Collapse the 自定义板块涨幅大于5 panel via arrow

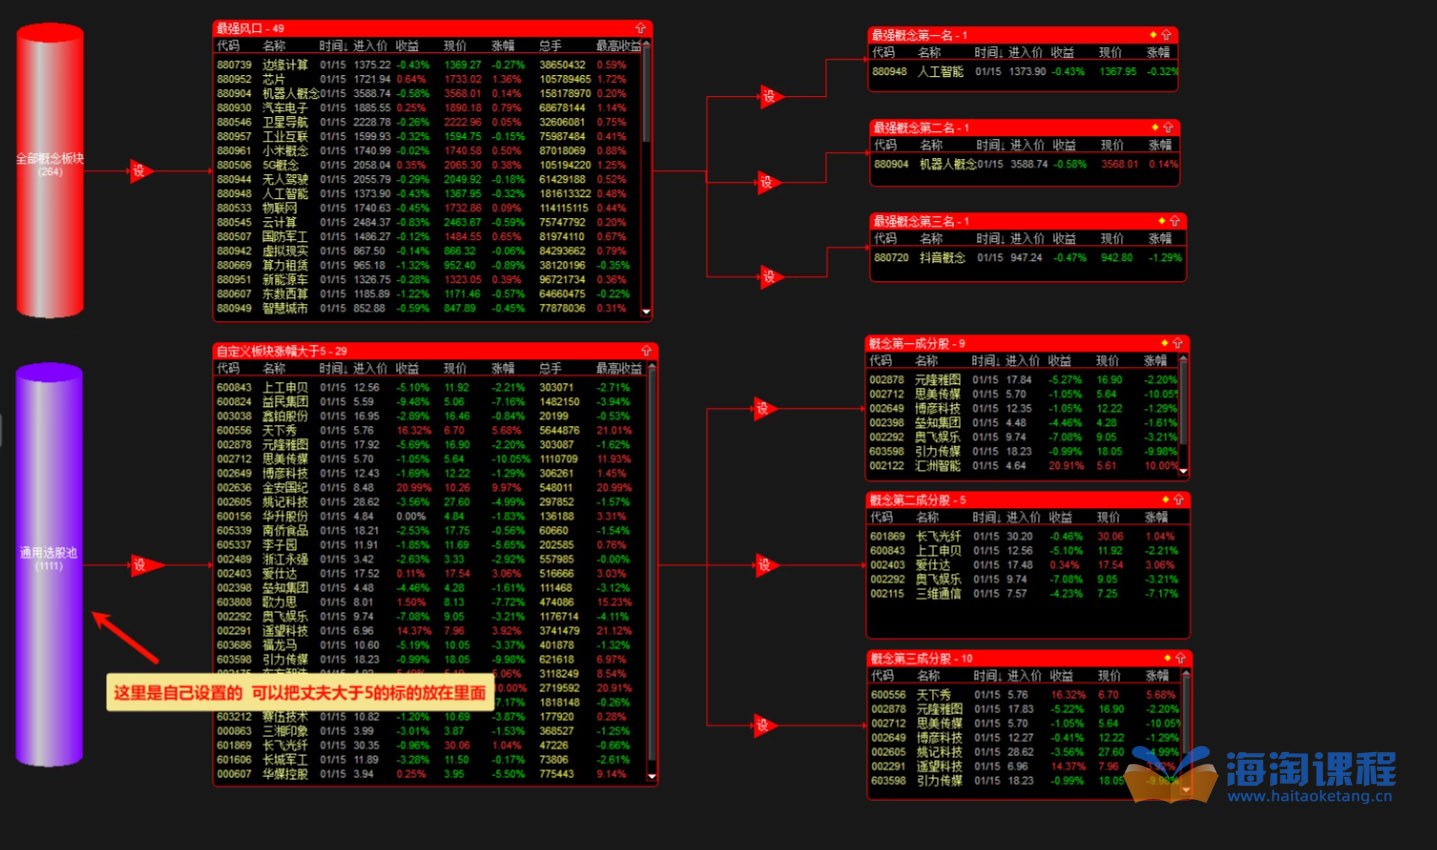coord(646,351)
